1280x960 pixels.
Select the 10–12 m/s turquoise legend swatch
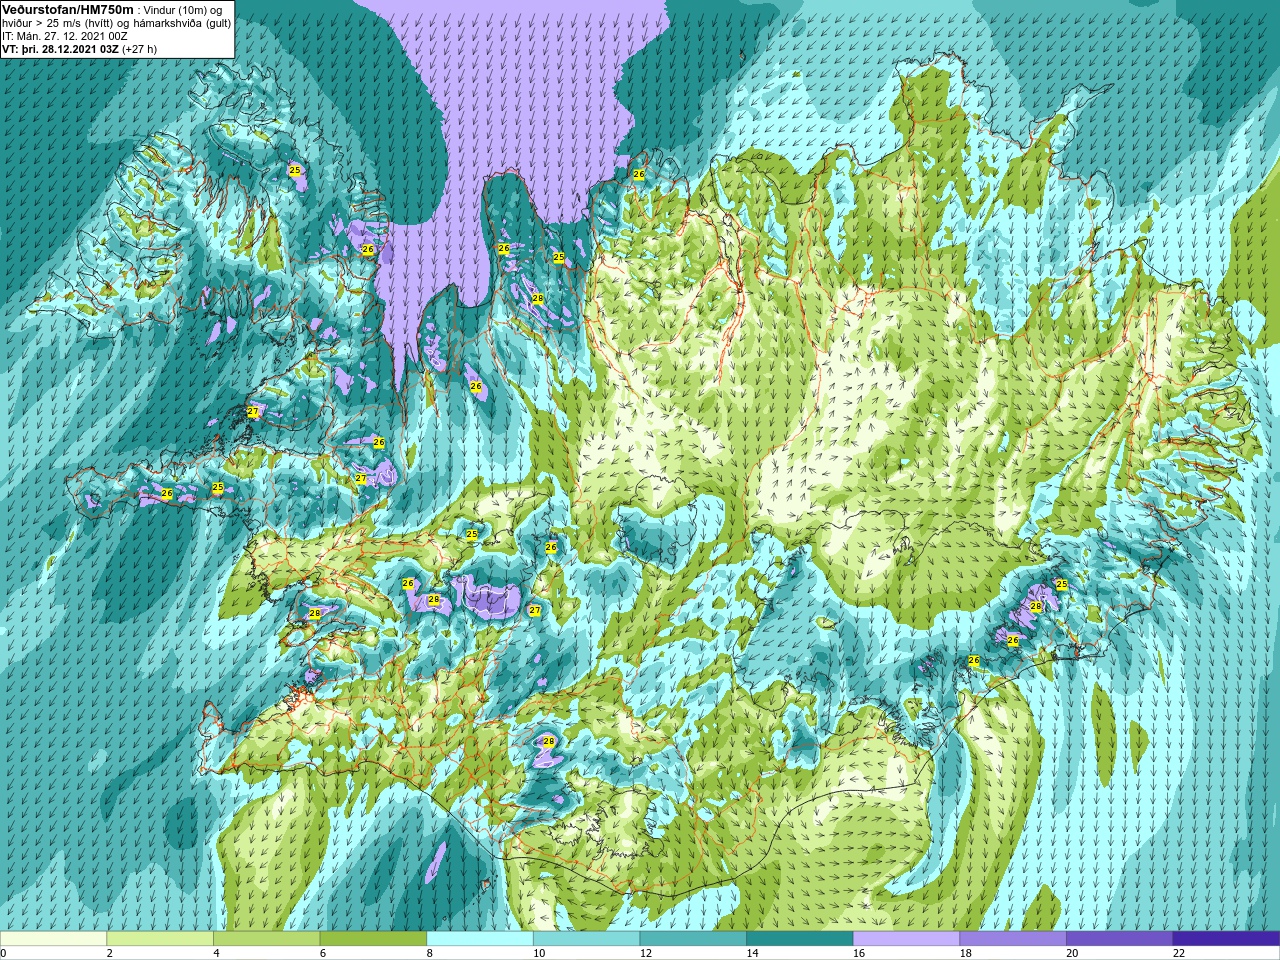point(586,939)
